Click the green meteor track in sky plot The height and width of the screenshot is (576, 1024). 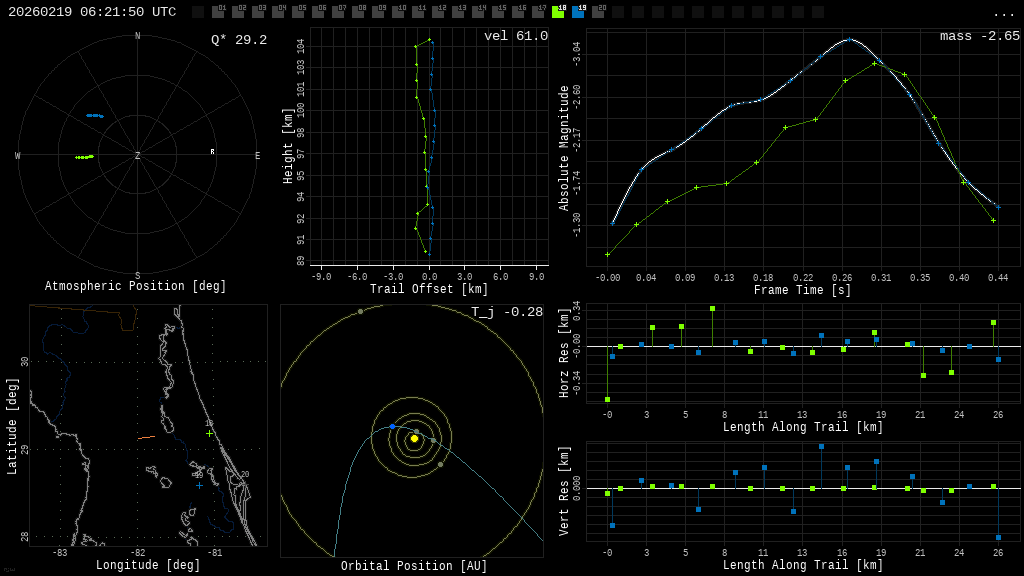[84, 157]
